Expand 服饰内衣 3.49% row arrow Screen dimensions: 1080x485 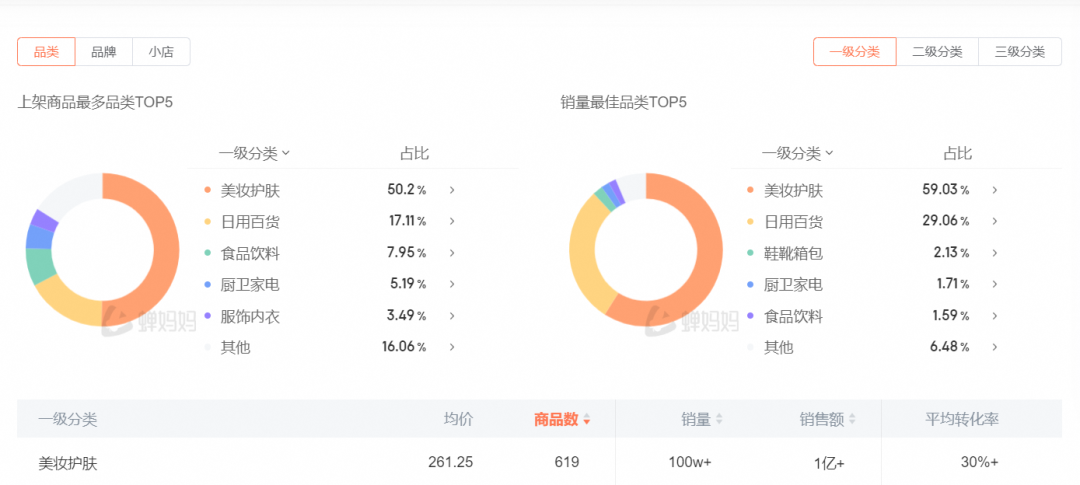click(452, 316)
